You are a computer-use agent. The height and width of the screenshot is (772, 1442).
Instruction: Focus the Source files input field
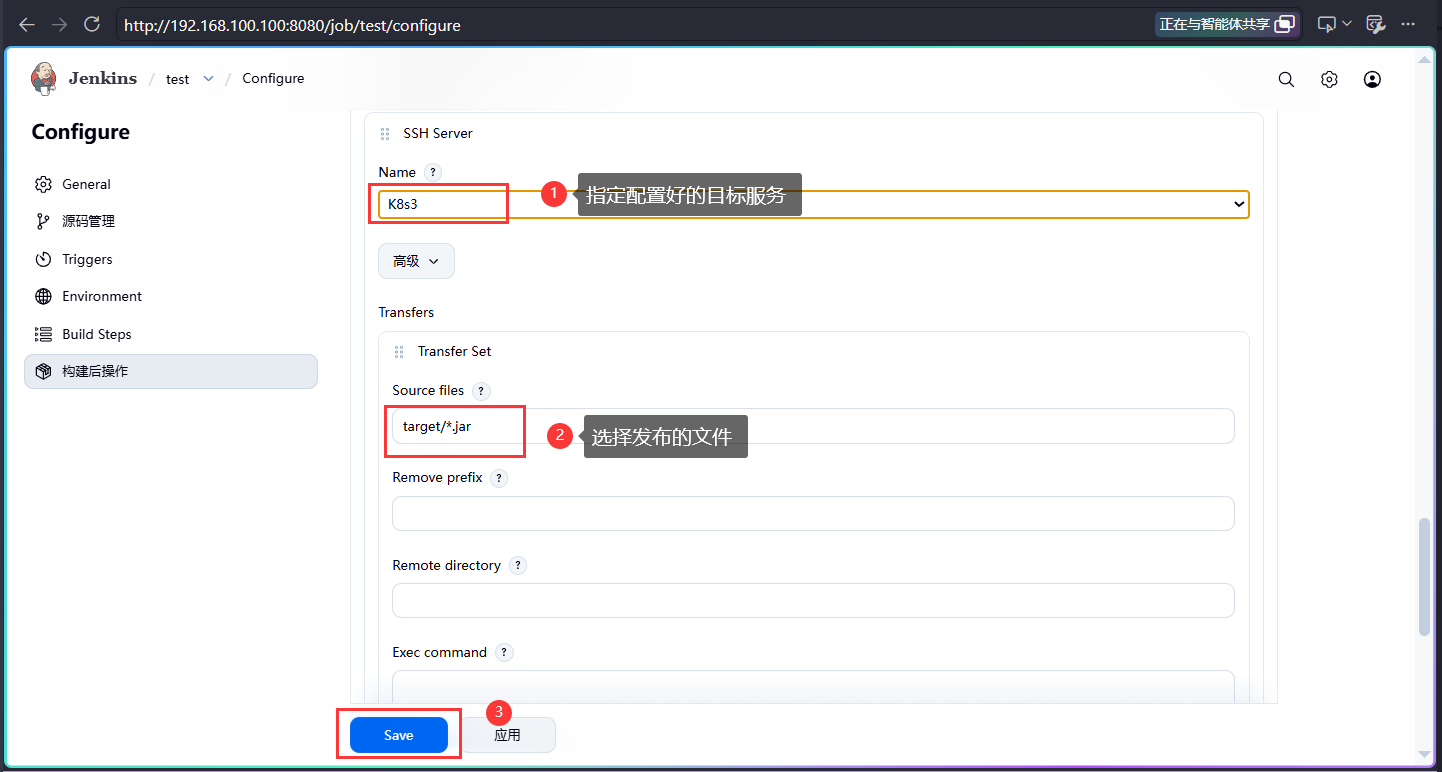813,426
